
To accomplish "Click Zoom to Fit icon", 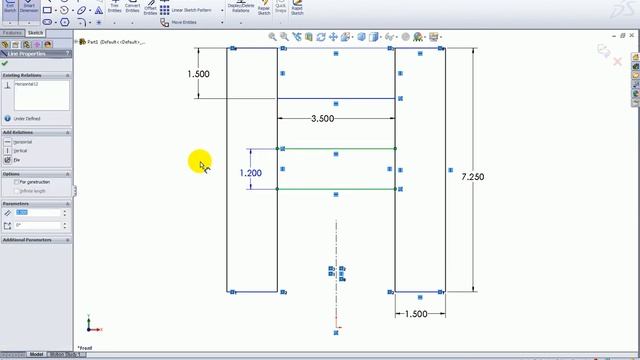I will pos(272,37).
